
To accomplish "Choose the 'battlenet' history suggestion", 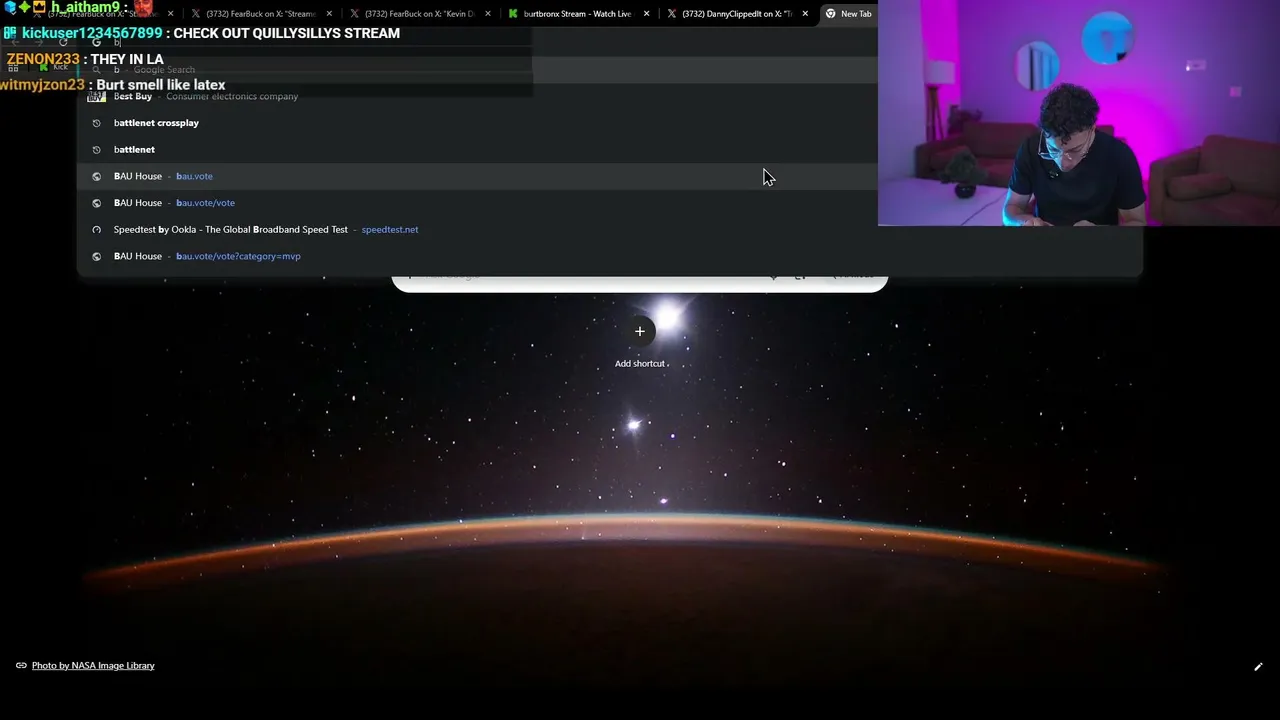I will click(x=610, y=149).
